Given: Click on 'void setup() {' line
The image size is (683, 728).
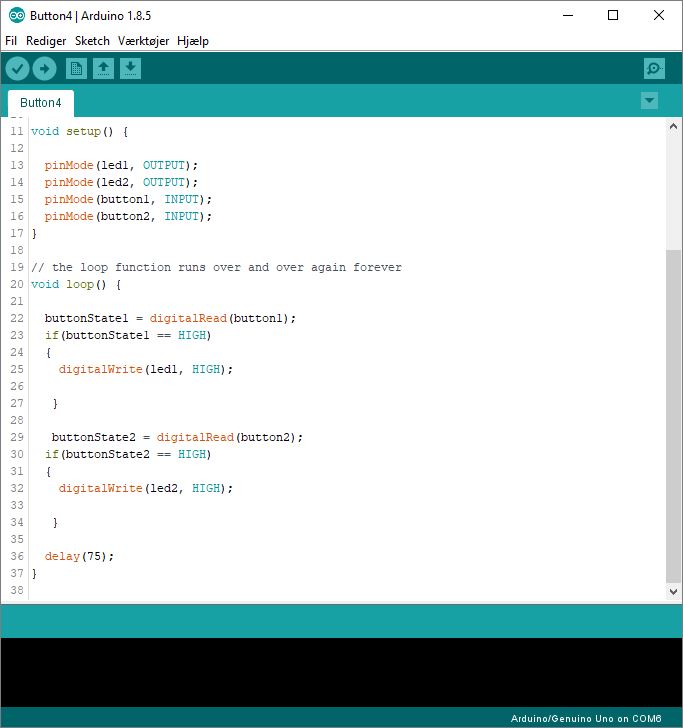Looking at the screenshot, I should [79, 131].
